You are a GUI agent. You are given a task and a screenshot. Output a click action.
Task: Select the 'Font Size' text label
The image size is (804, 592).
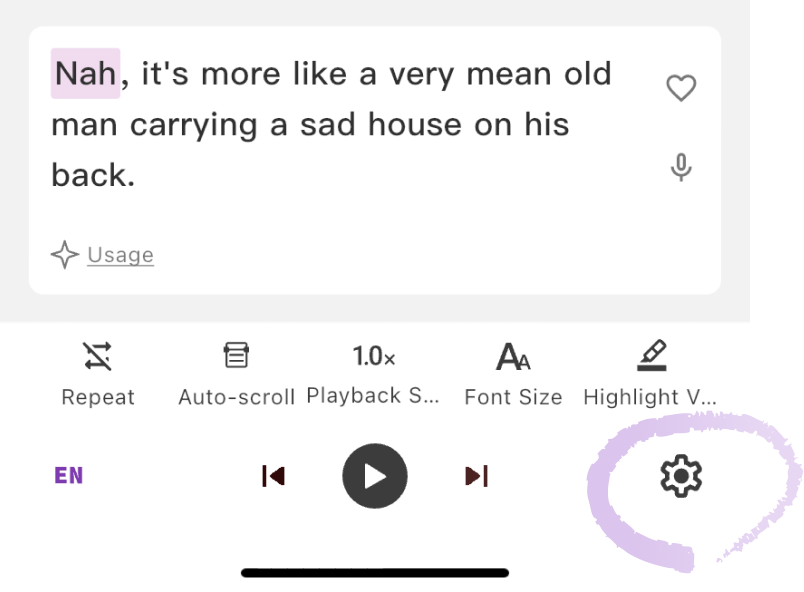tap(513, 397)
